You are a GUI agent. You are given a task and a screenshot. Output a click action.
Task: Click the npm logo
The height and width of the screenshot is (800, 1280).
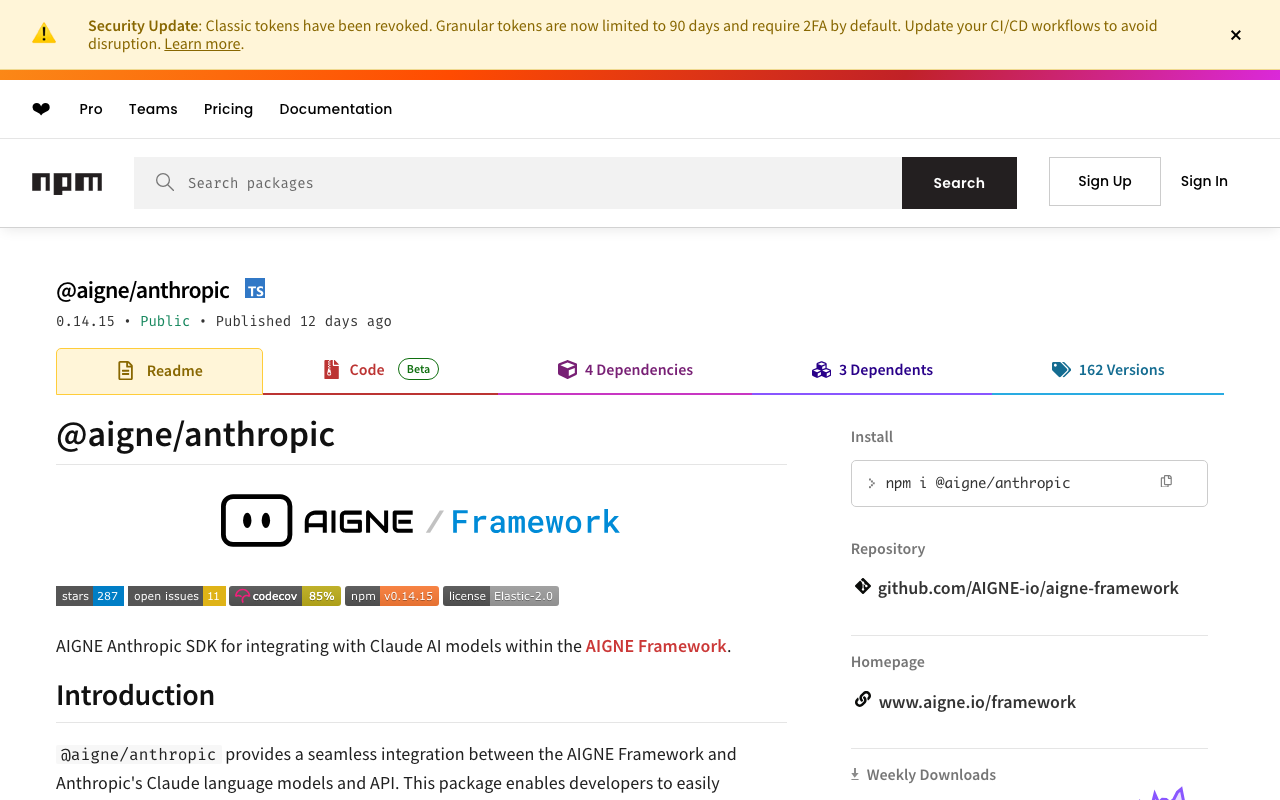click(67, 183)
